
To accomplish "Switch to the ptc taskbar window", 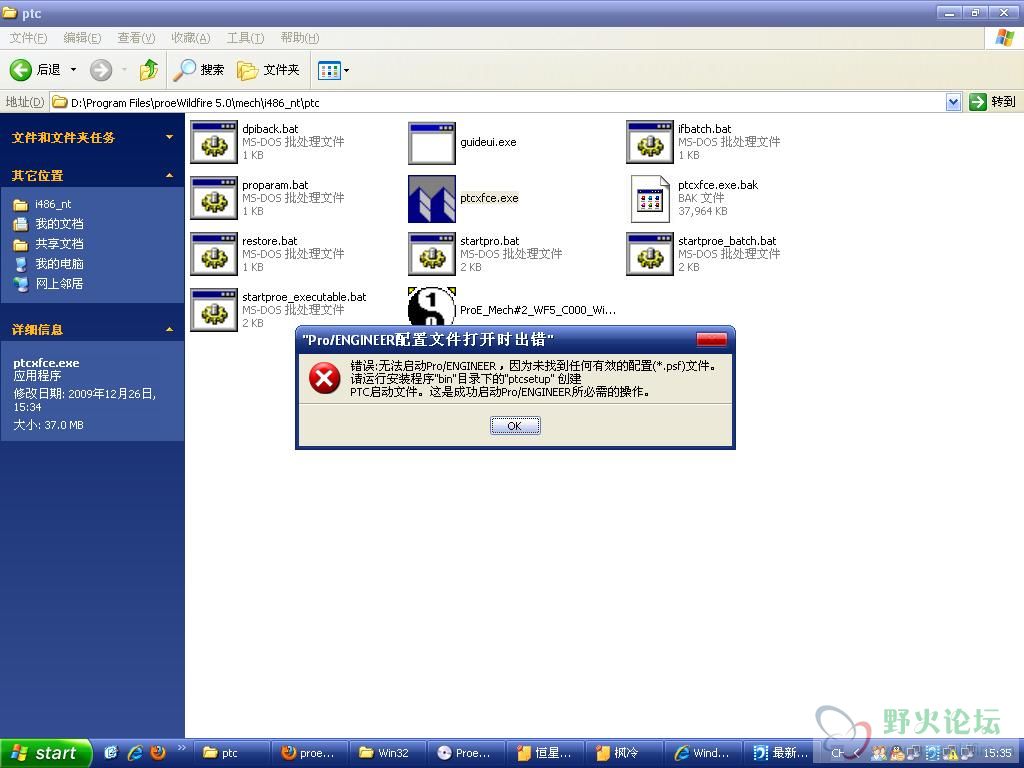I will pos(231,753).
